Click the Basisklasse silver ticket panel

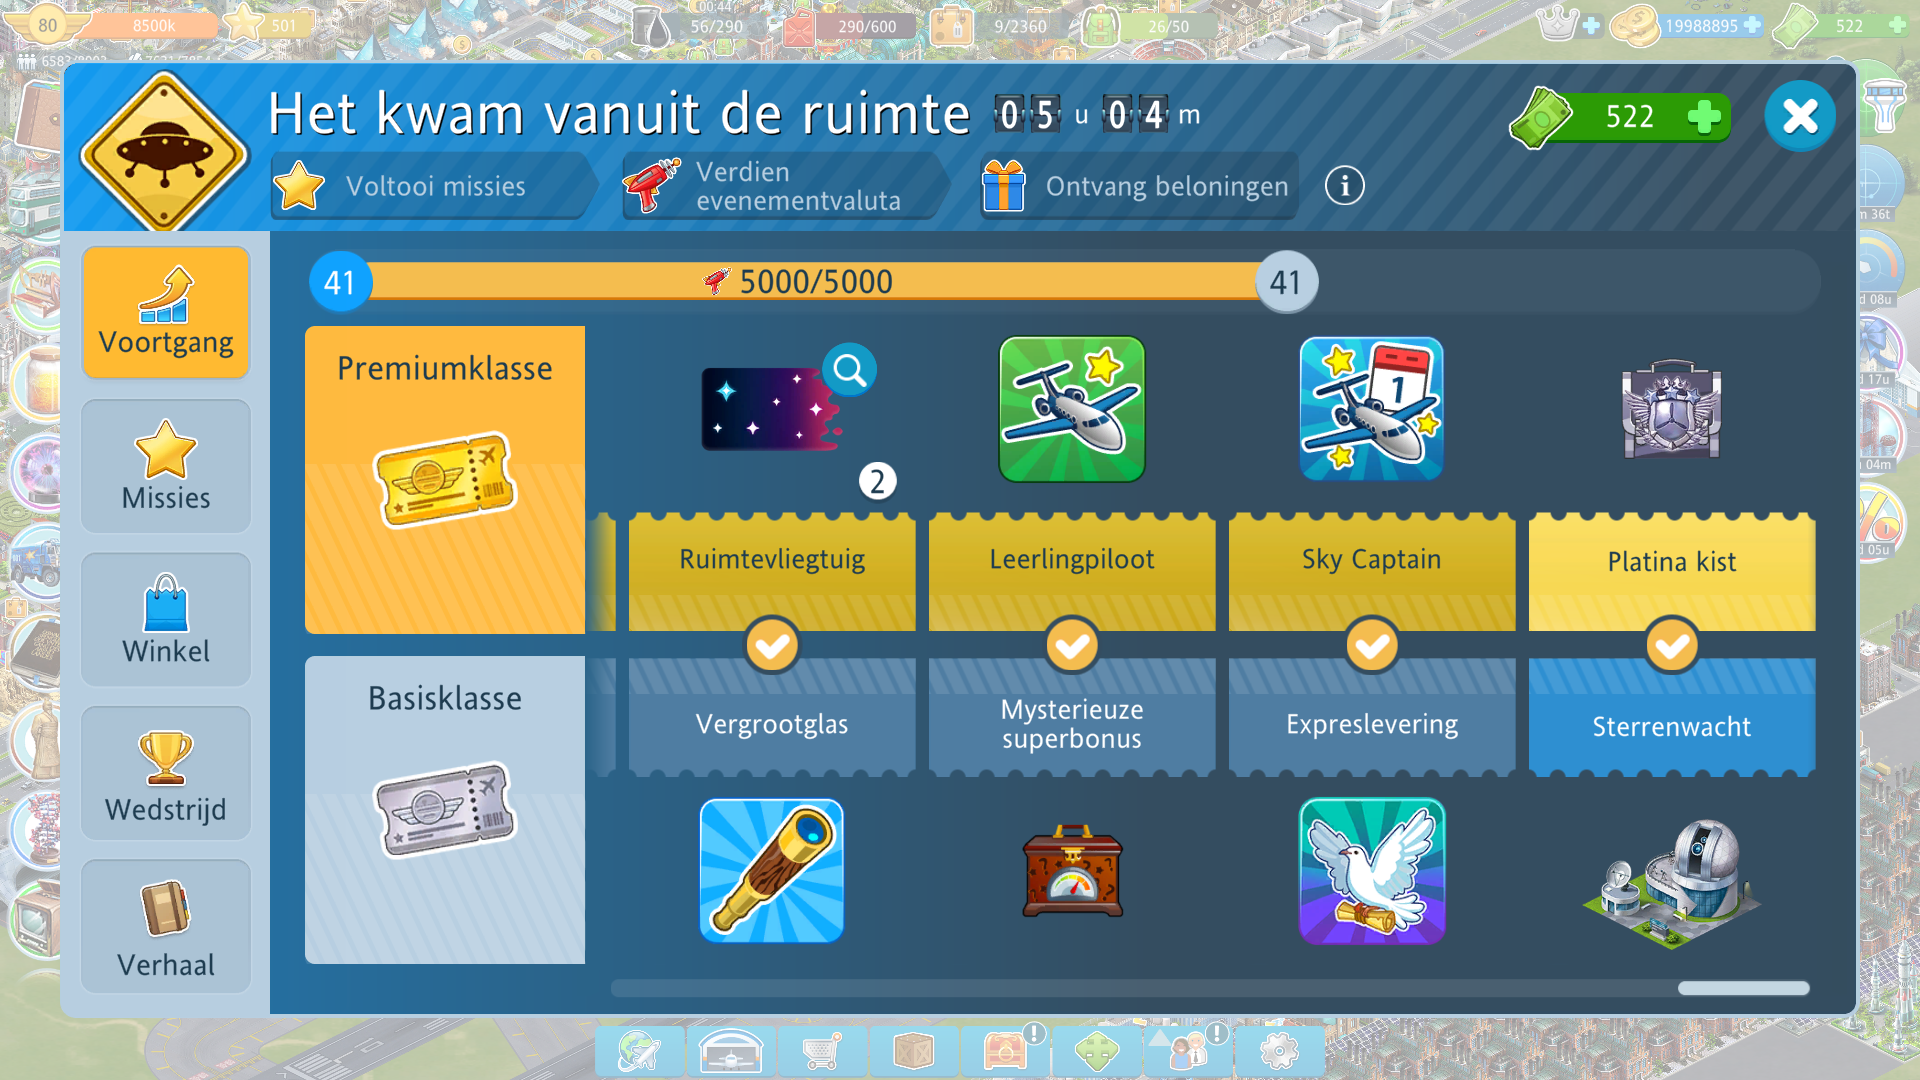[x=445, y=810]
